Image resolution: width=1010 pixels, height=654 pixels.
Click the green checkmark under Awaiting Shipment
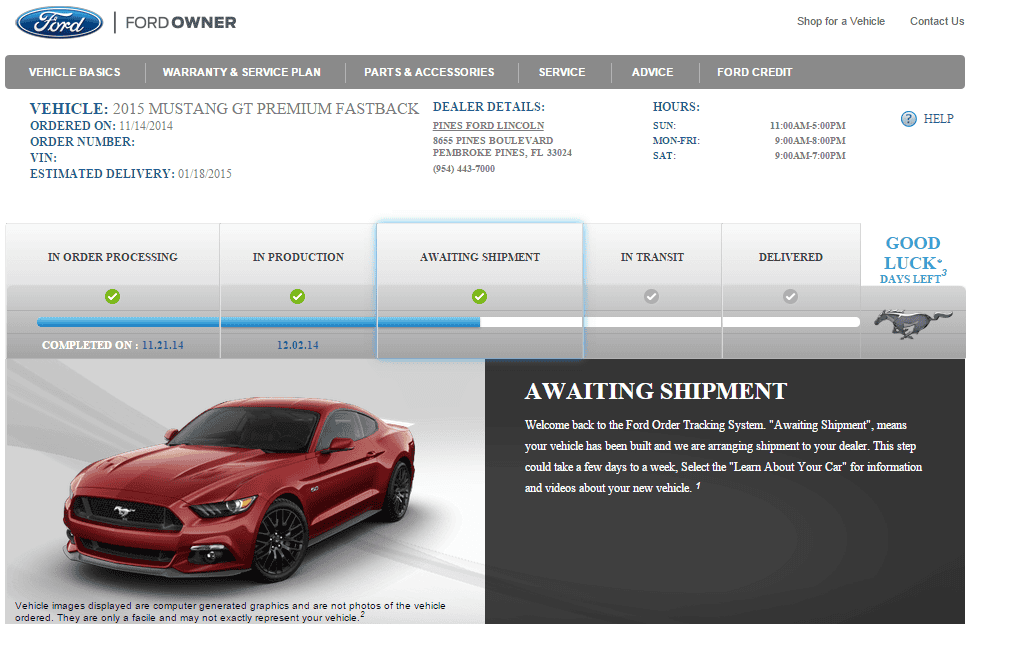(x=479, y=296)
